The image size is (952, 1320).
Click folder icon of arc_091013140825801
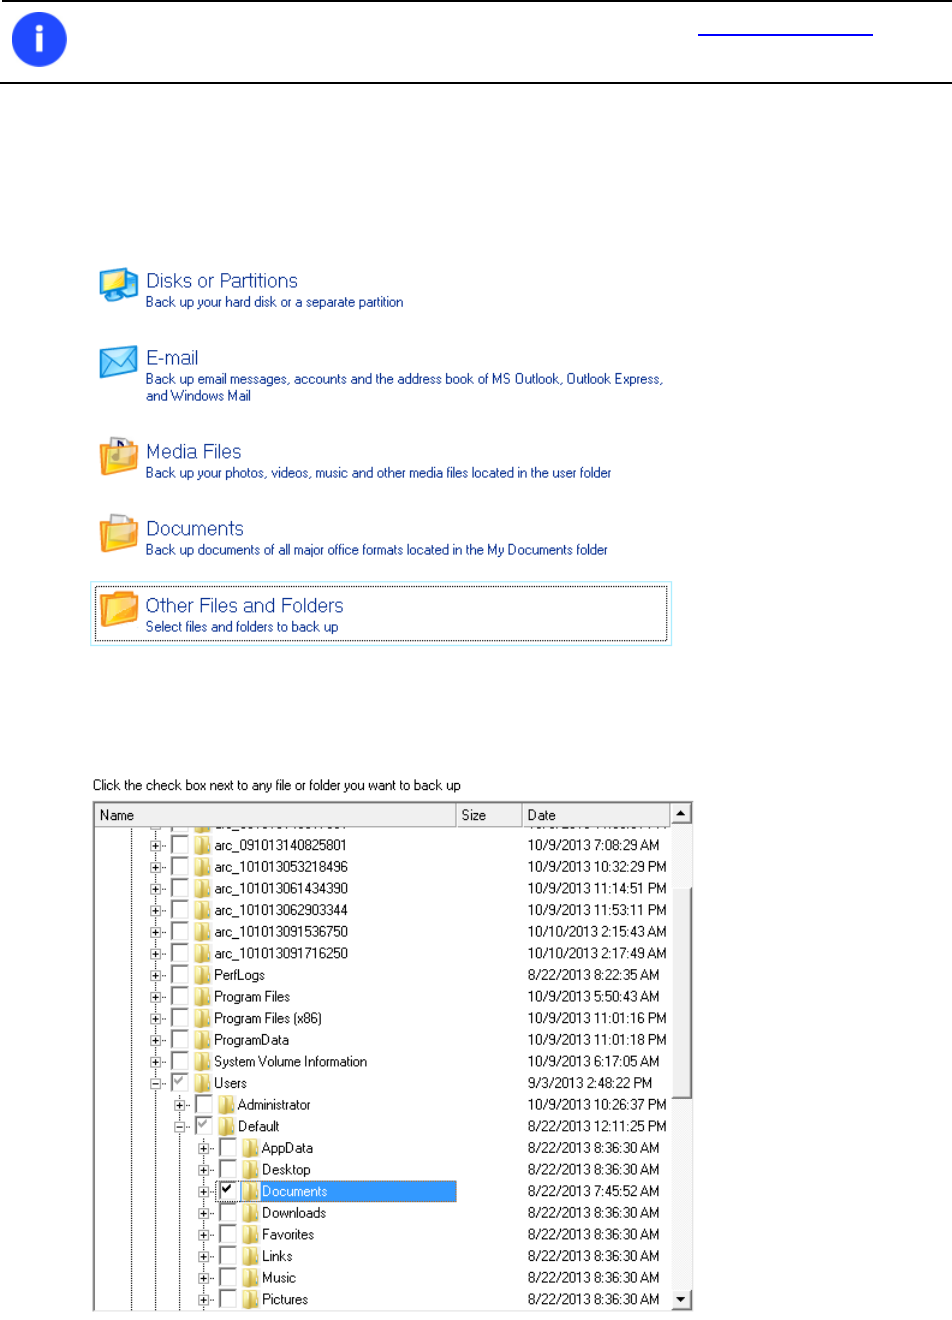click(x=202, y=845)
